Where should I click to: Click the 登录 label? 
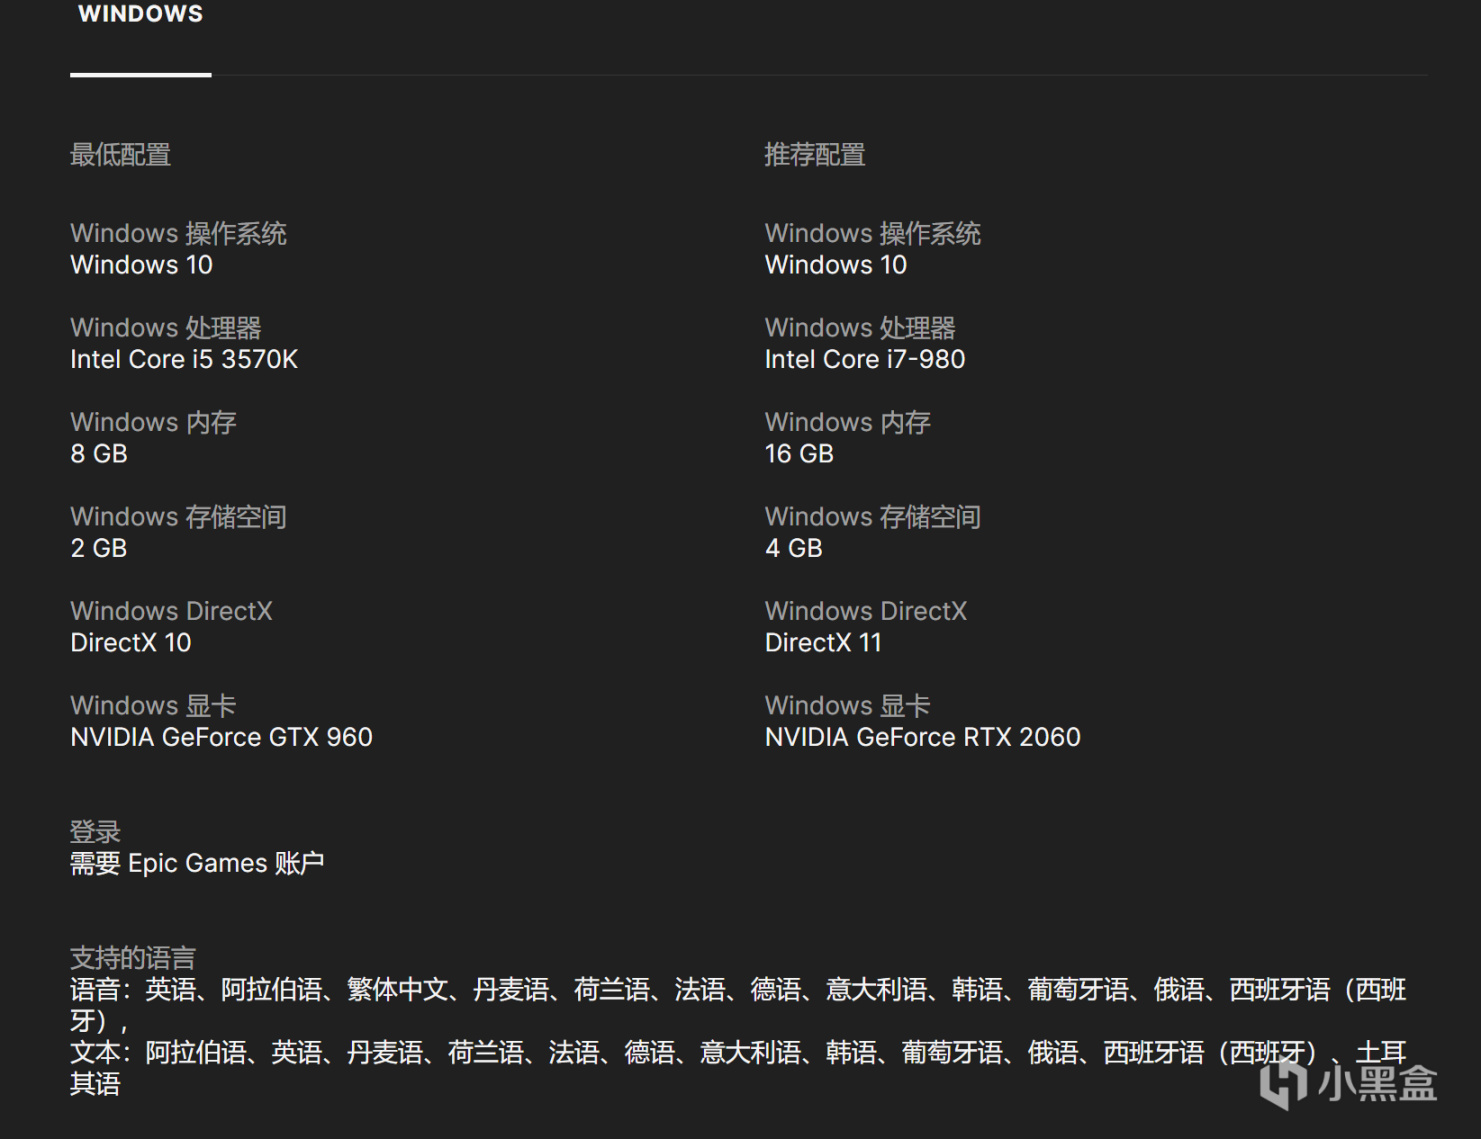(95, 831)
